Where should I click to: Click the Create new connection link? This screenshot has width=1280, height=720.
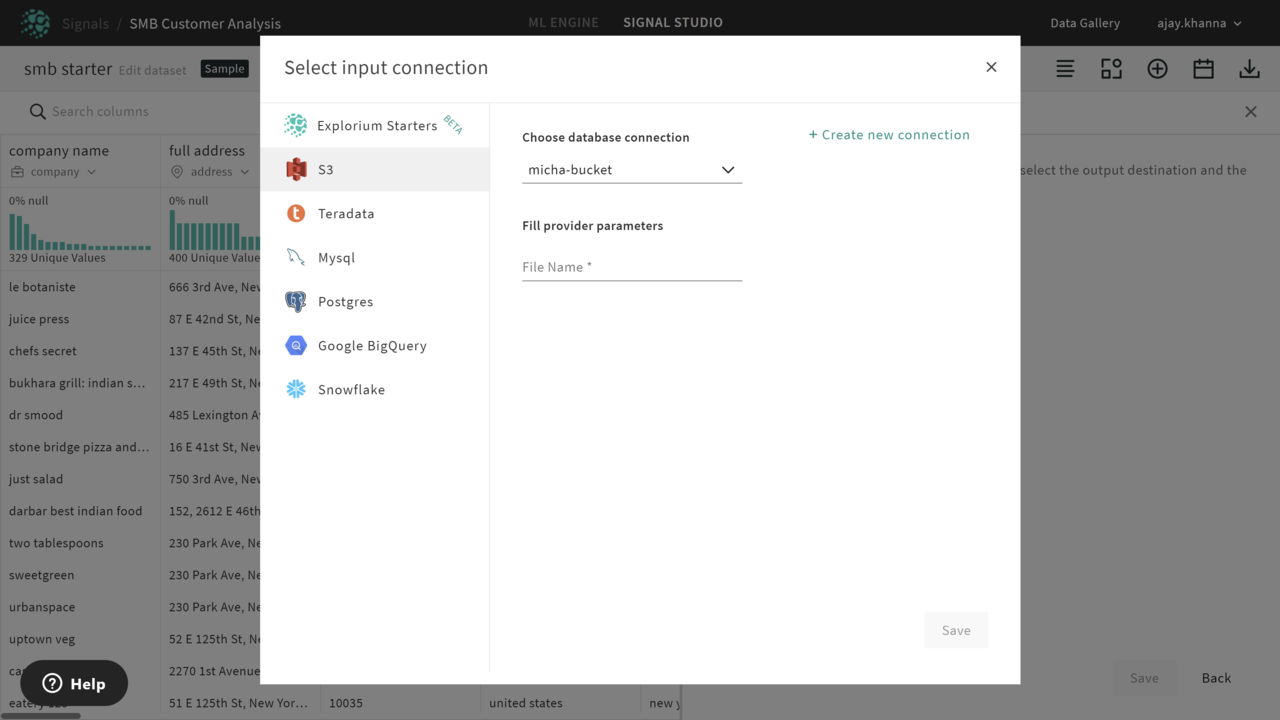[x=889, y=135]
